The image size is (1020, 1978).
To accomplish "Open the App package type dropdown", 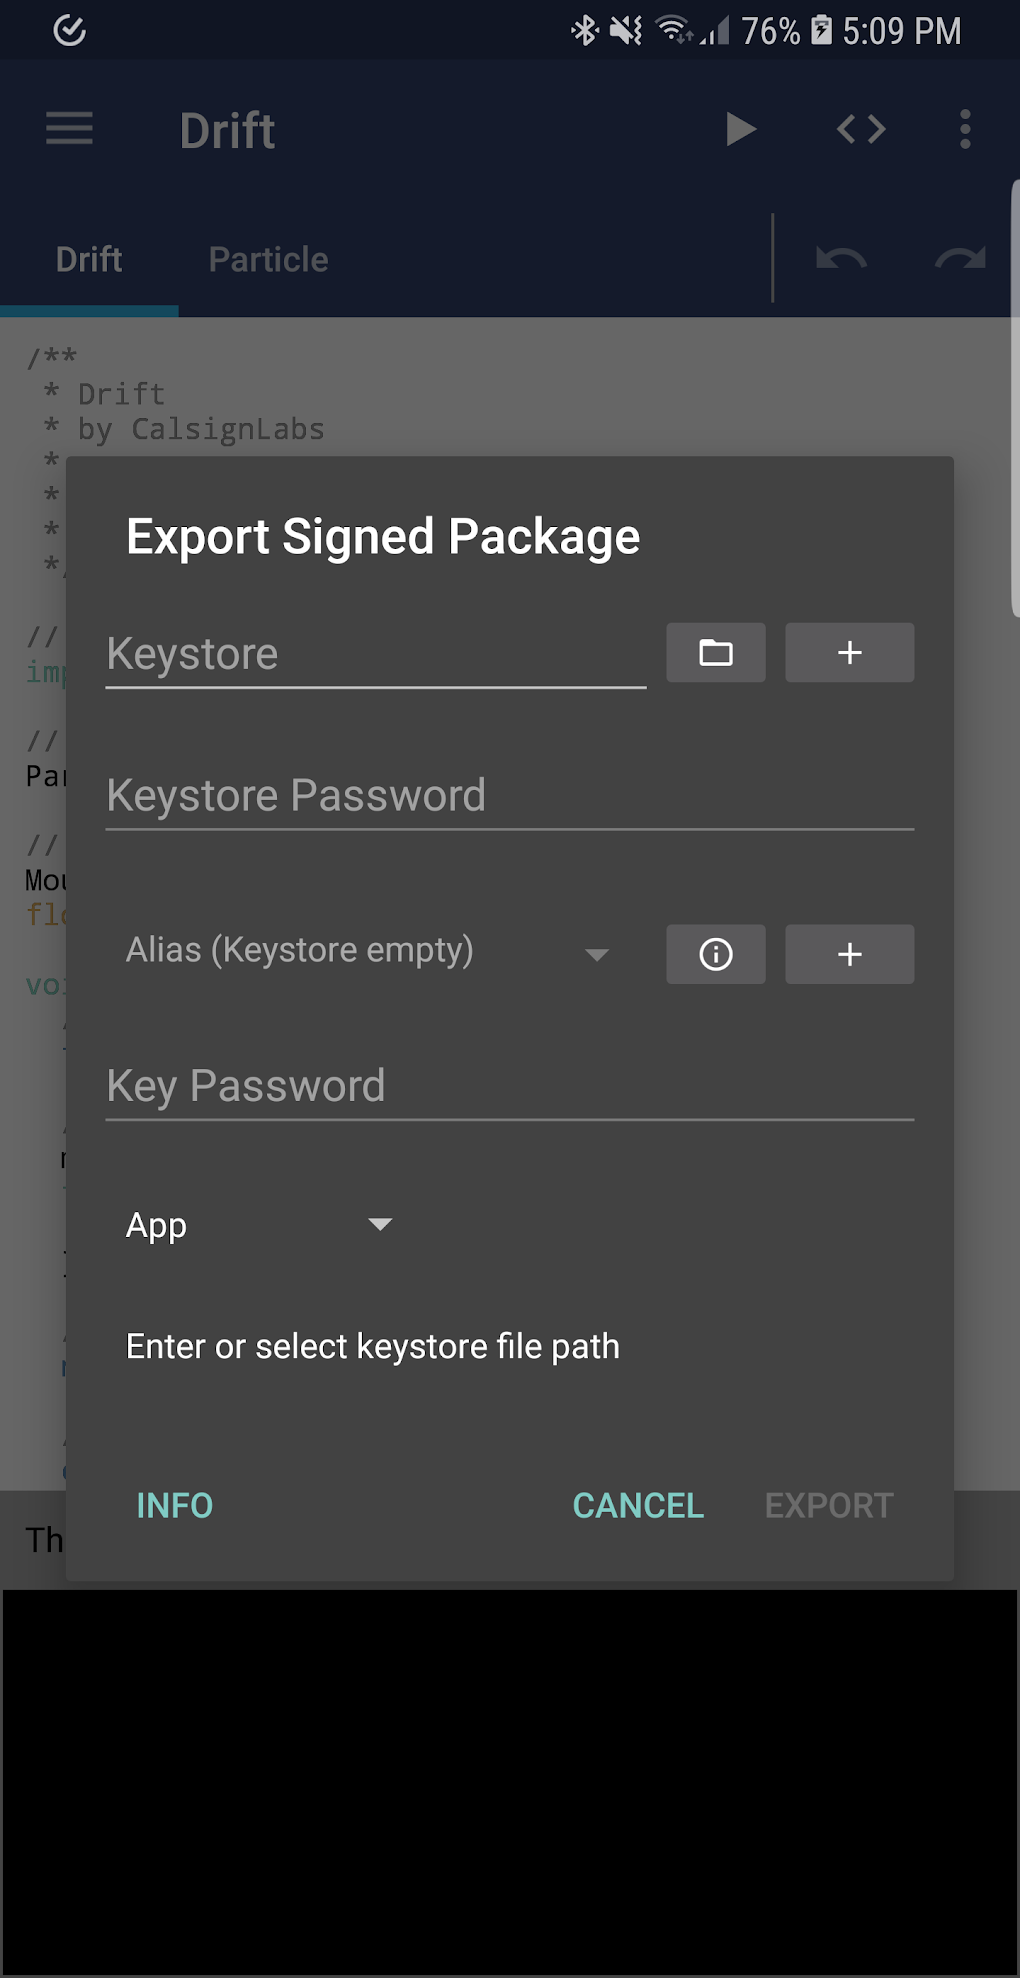I will (x=258, y=1225).
